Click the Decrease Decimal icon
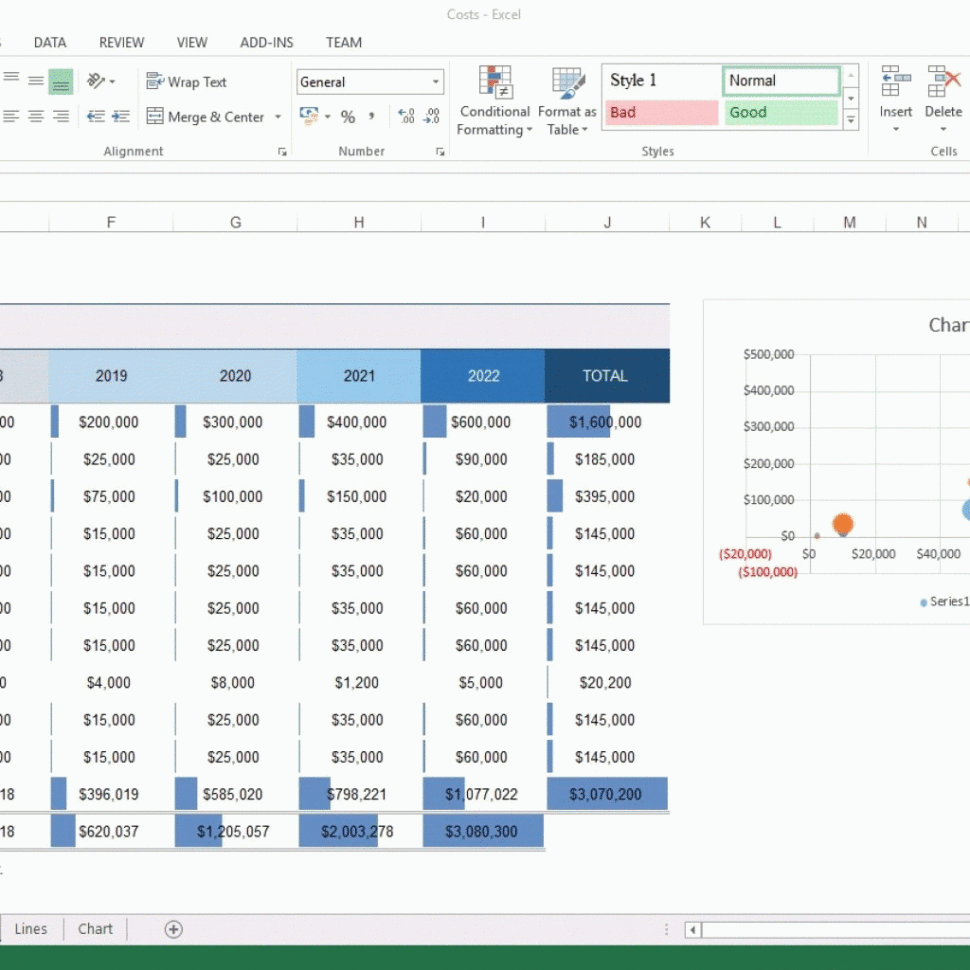Viewport: 970px width, 970px height. pyautogui.click(x=432, y=117)
